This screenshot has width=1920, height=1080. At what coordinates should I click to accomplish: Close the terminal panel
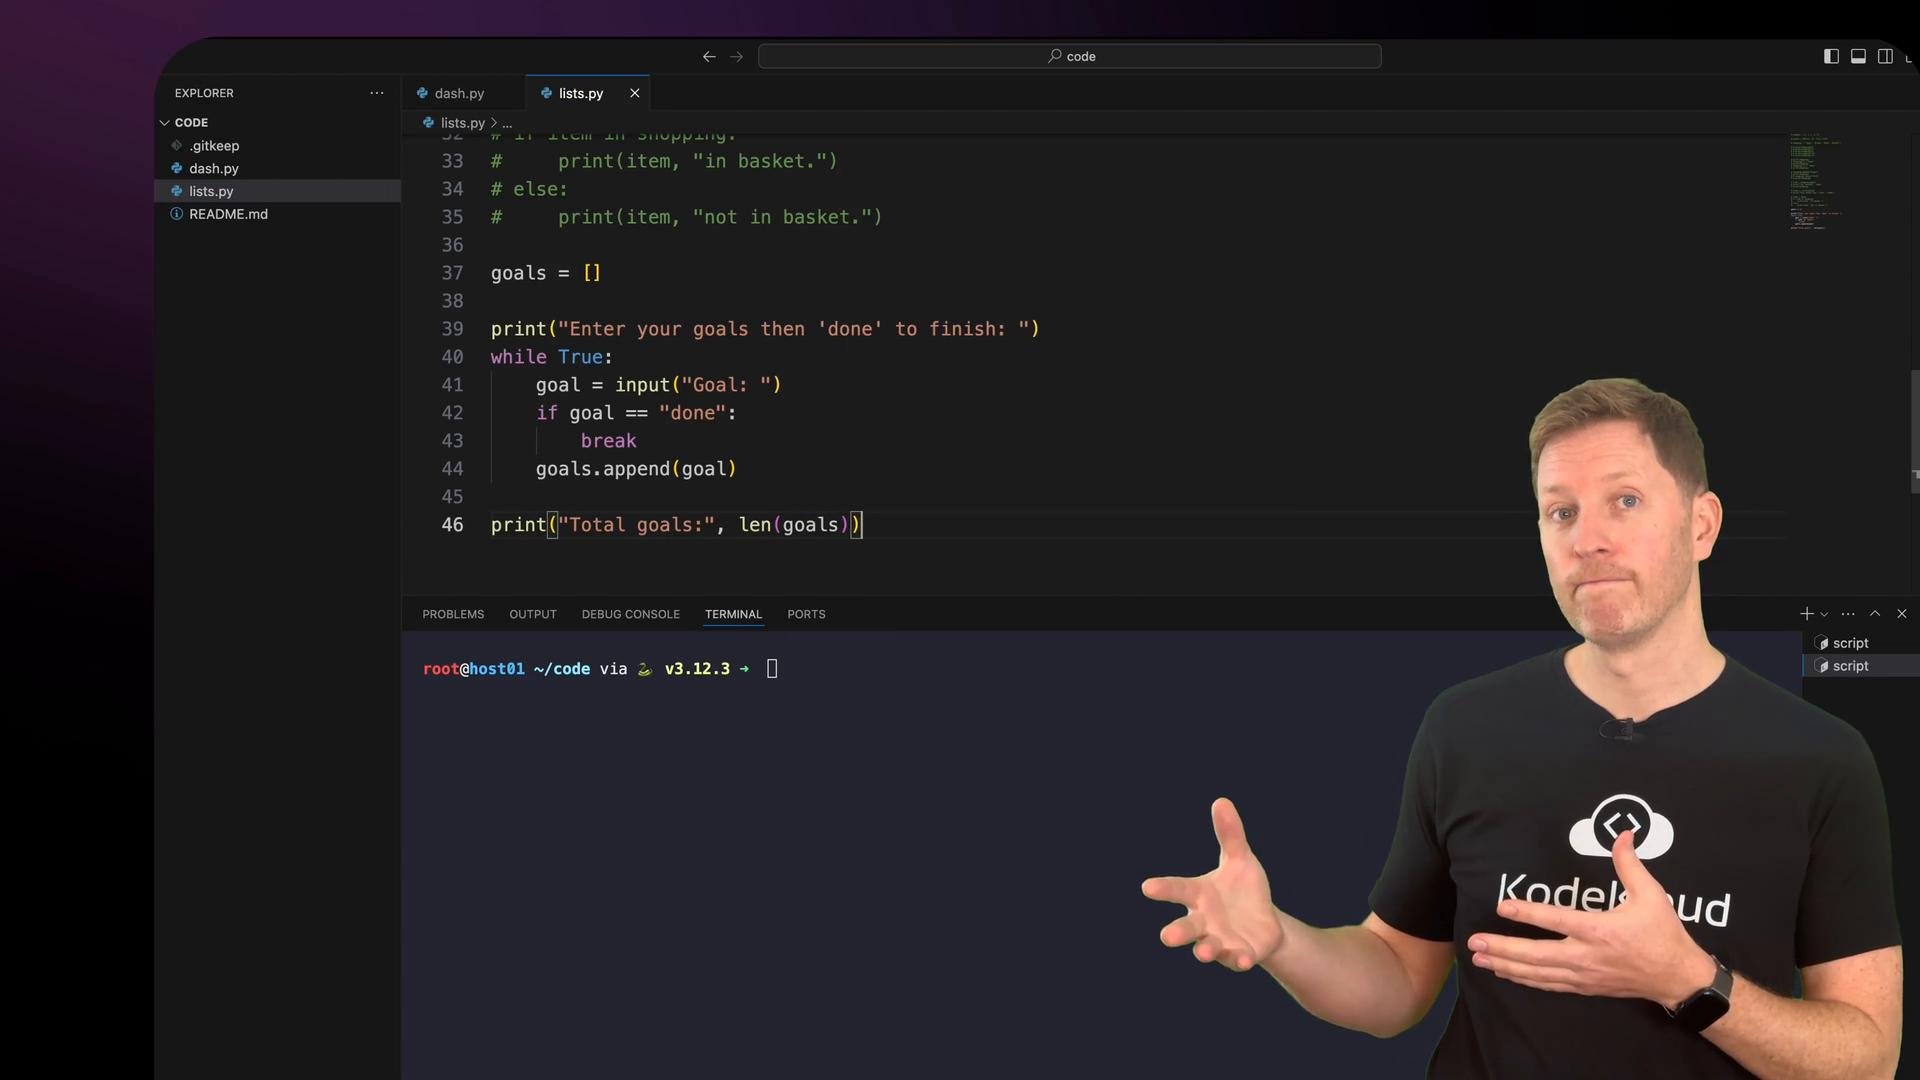1902,614
